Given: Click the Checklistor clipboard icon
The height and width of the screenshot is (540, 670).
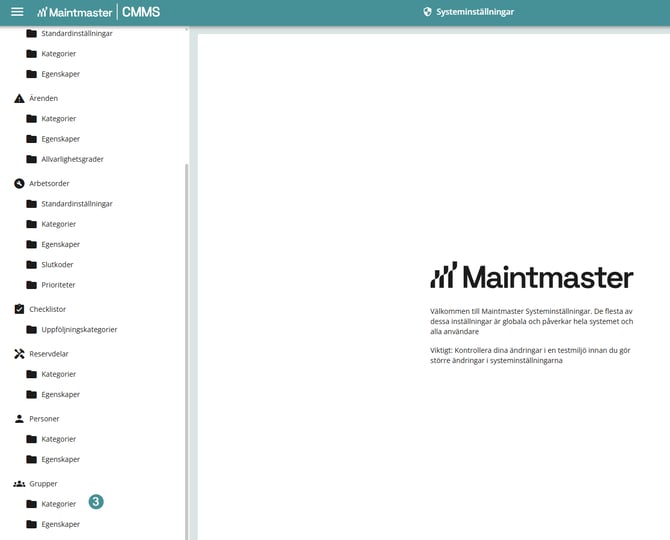Looking at the screenshot, I should 19,309.
